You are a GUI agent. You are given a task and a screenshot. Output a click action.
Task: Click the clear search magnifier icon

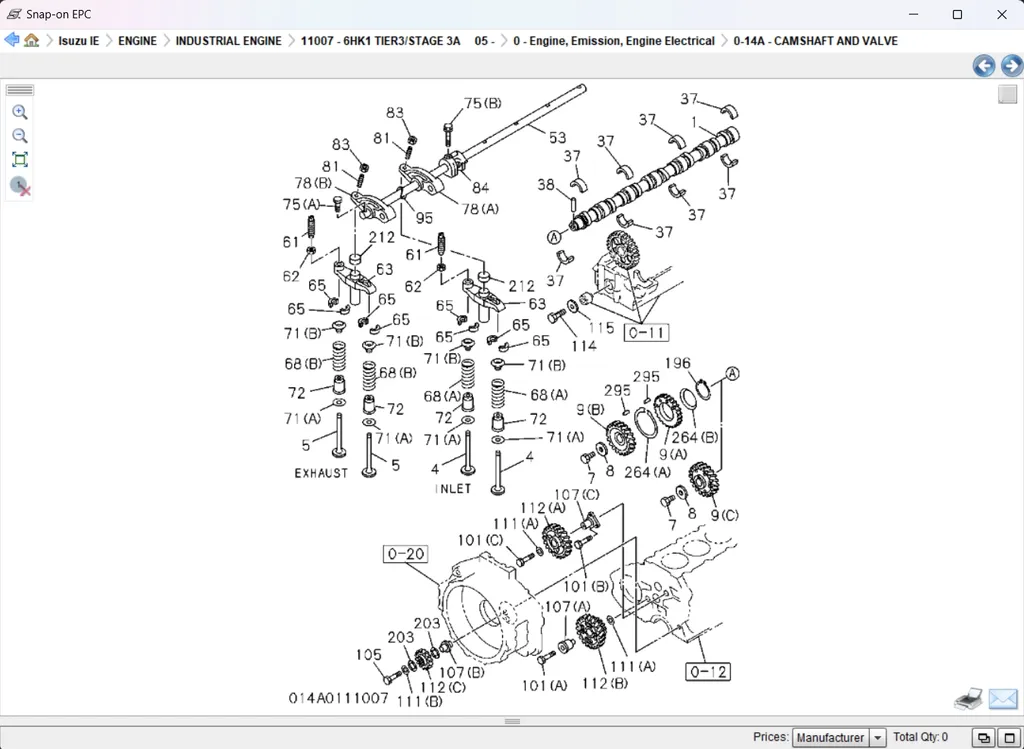(20, 186)
